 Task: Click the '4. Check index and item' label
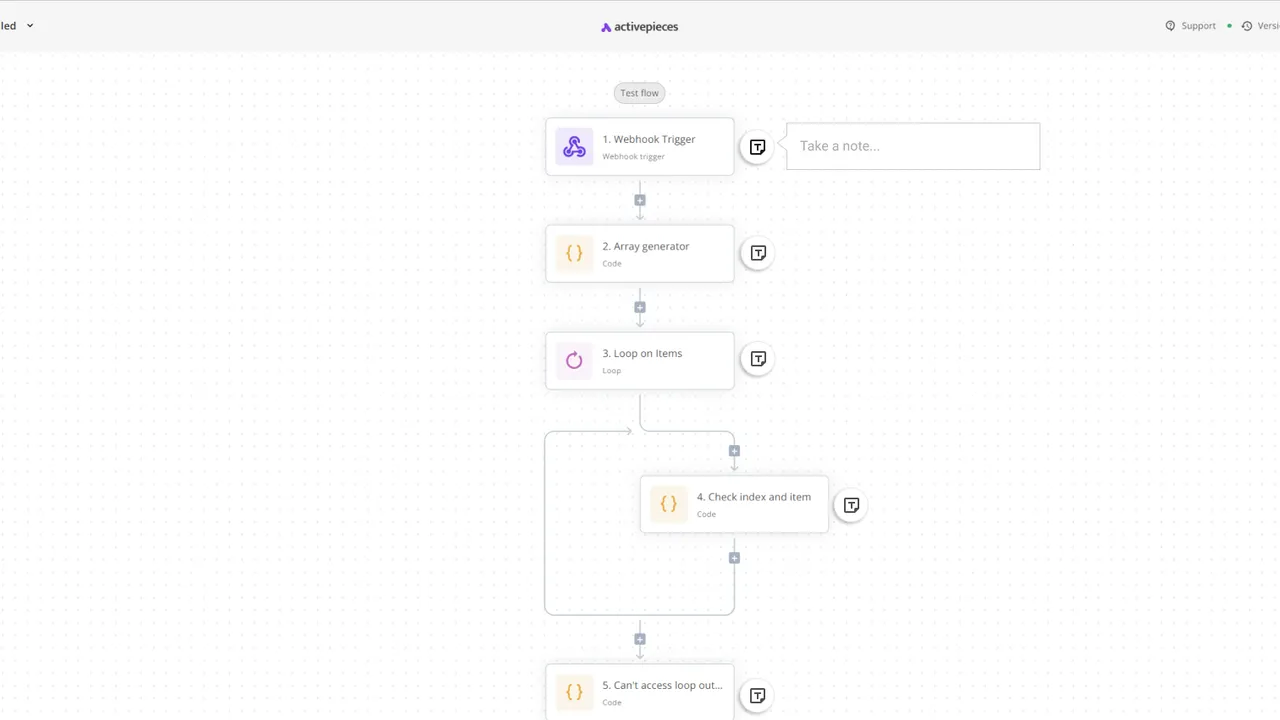click(754, 497)
